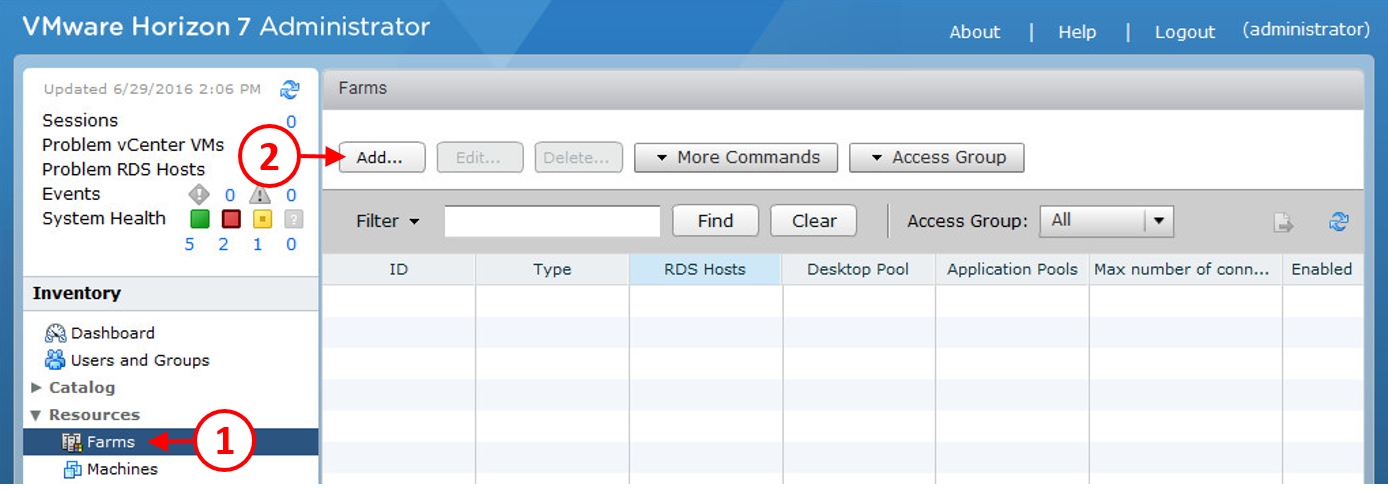Sort by the RDS Hosts column header

705,269
